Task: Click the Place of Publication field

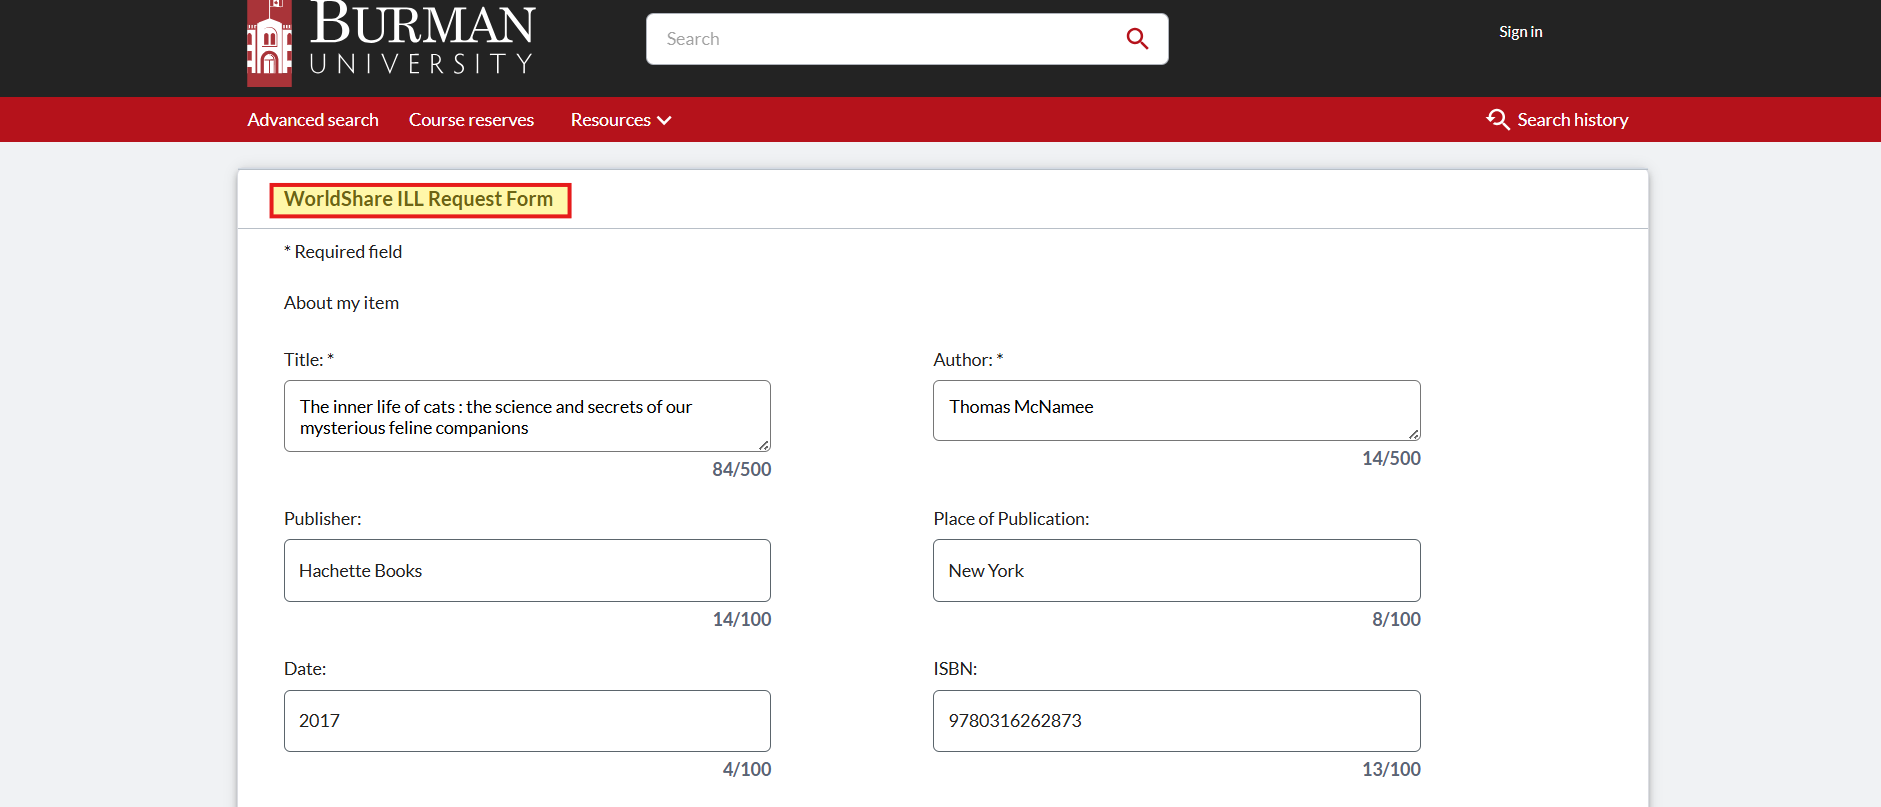Action: (1176, 571)
